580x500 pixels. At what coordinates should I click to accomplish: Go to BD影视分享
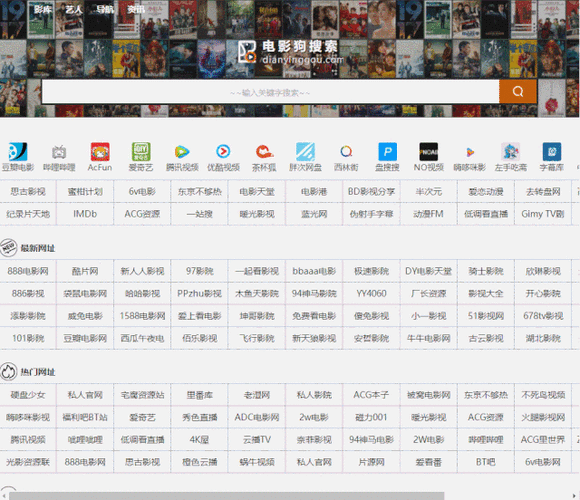click(371, 192)
